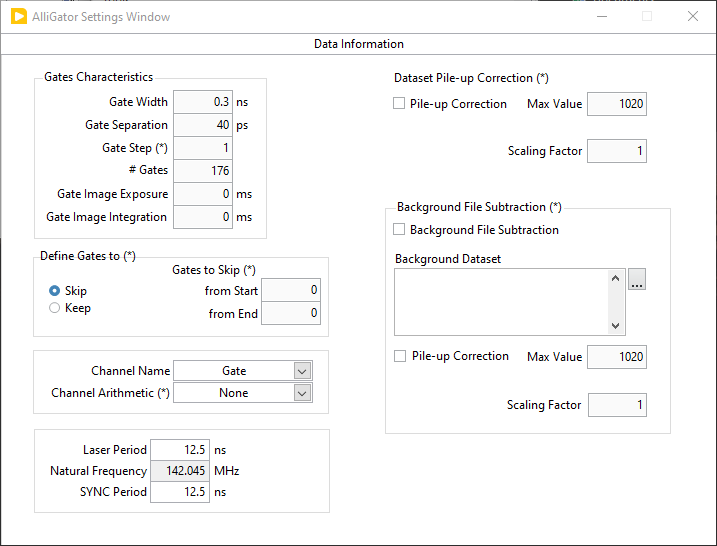Click the Gate Step value field
Image resolution: width=717 pixels, height=546 pixels.
[x=203, y=148]
